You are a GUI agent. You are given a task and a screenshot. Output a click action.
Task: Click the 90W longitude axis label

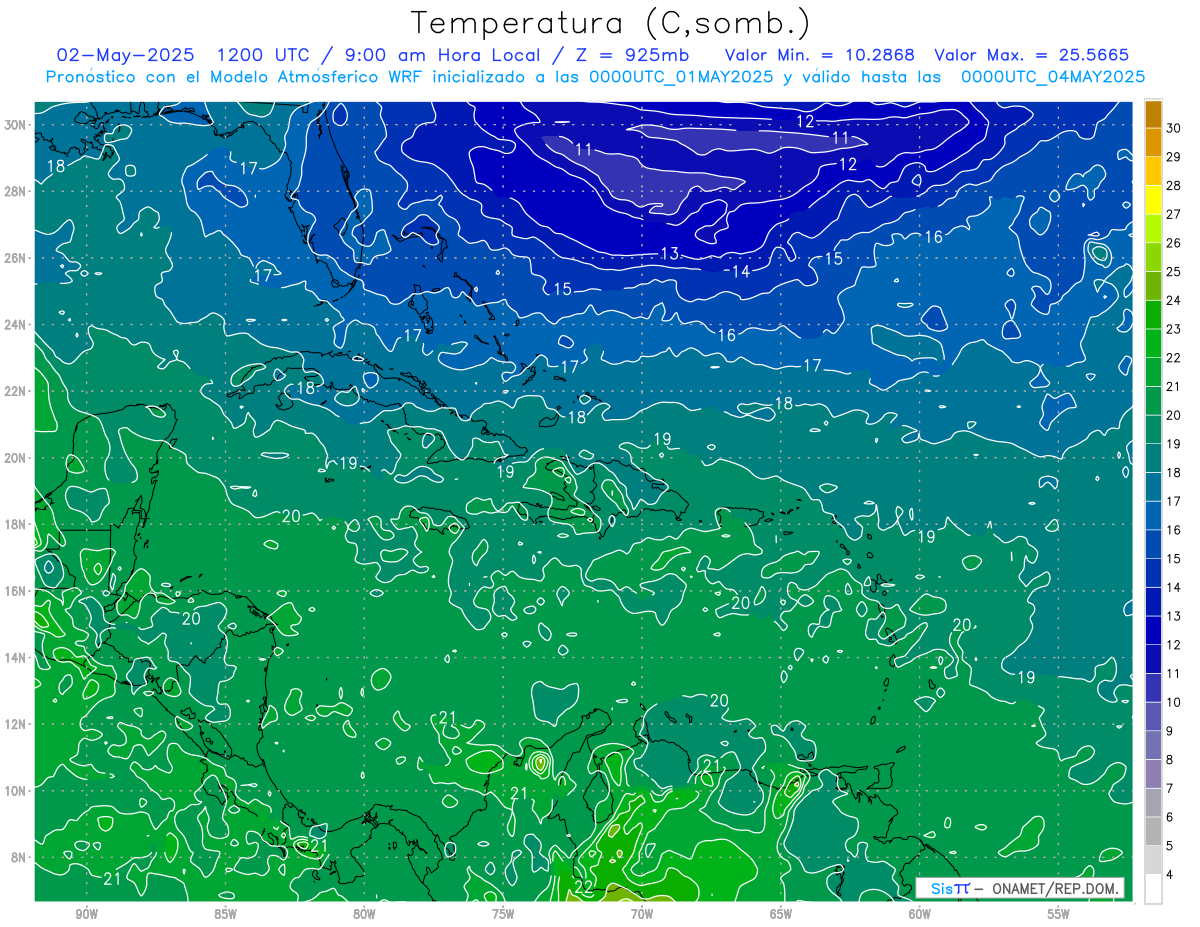(86, 914)
